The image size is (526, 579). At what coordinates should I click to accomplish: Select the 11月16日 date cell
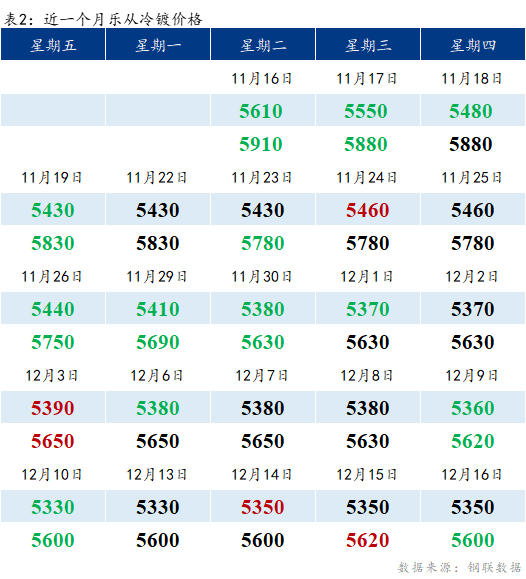point(262,78)
